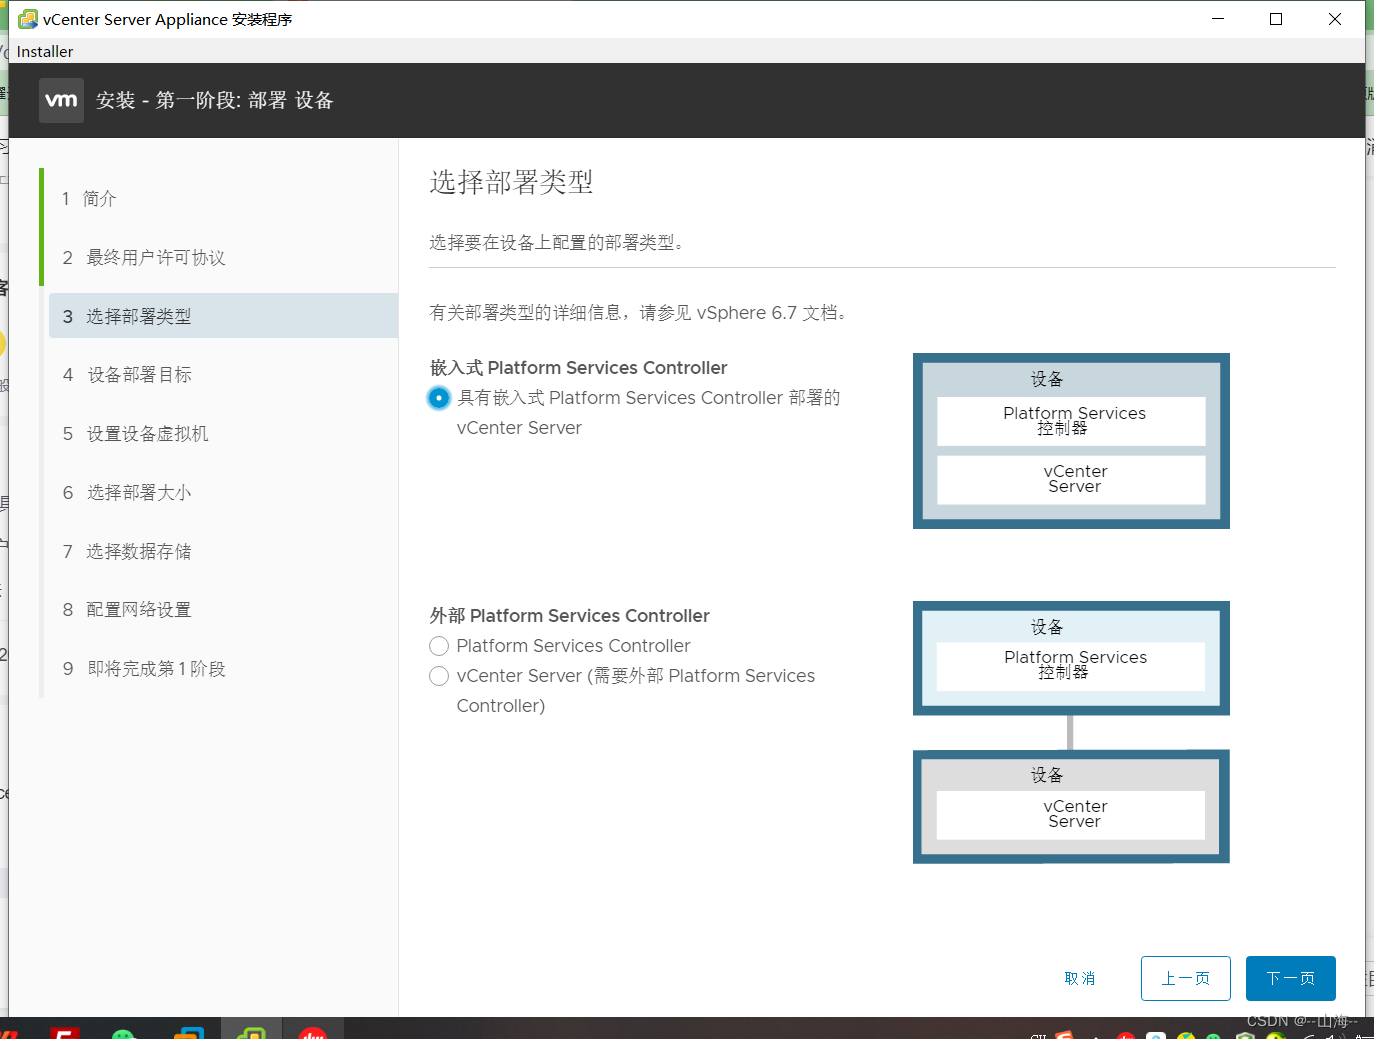Image resolution: width=1374 pixels, height=1039 pixels.
Task: Click the 上一页 previous button
Action: [x=1186, y=978]
